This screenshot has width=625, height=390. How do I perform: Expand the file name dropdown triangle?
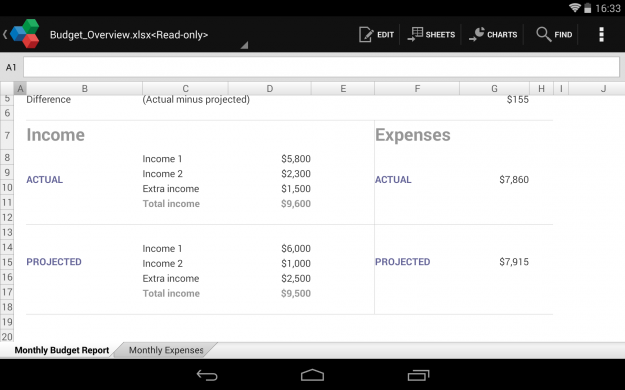[x=244, y=45]
